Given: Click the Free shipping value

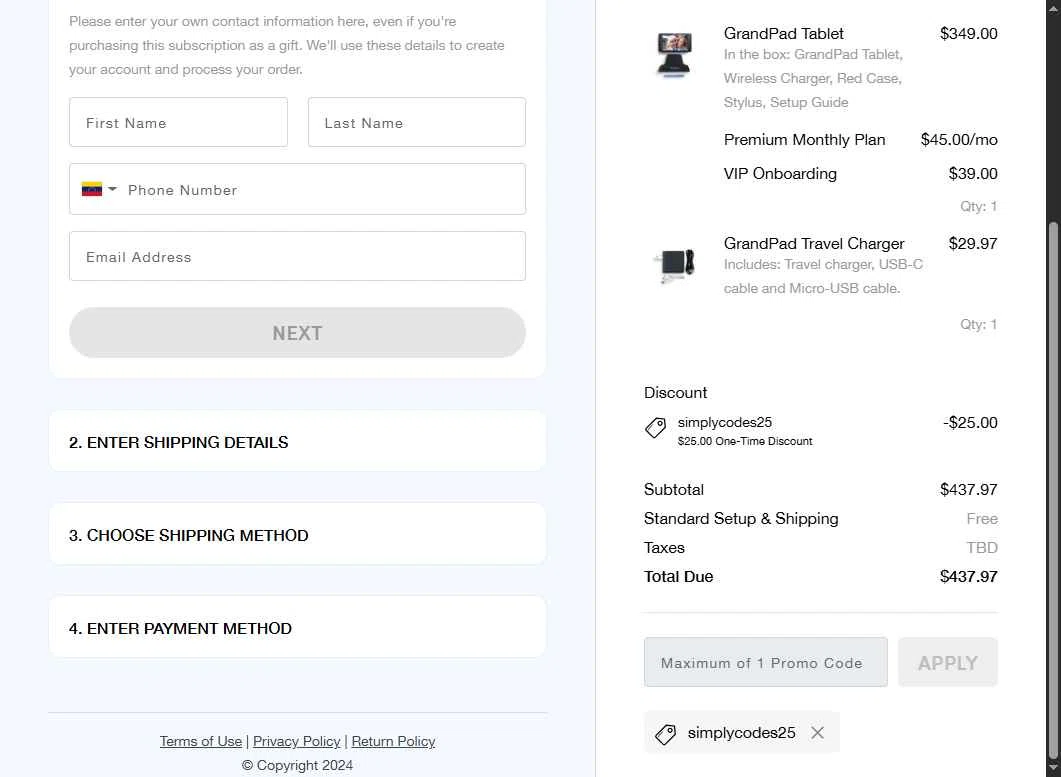Looking at the screenshot, I should [x=982, y=518].
